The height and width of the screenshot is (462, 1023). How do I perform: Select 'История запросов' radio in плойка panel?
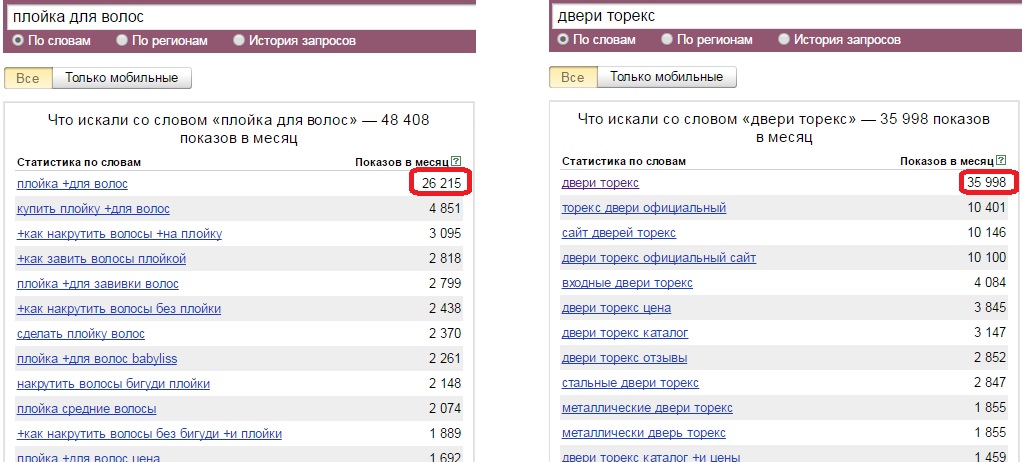[x=239, y=40]
